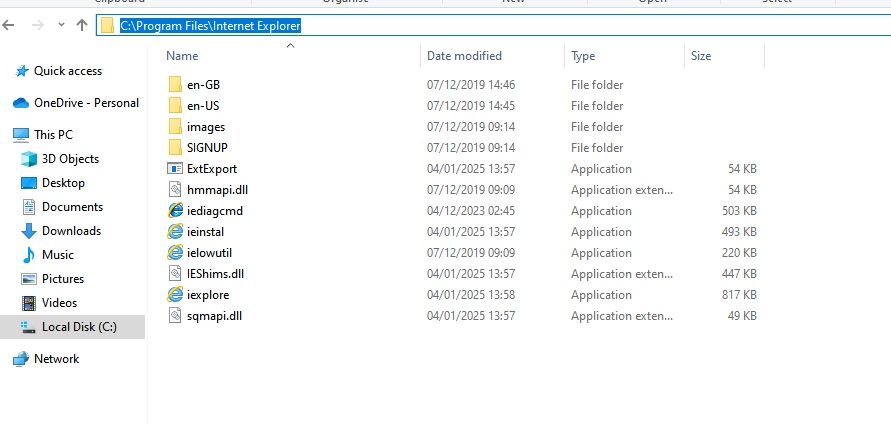Open Quick access in navigation pane
Screen dimensions: 891x424
(x=67, y=71)
